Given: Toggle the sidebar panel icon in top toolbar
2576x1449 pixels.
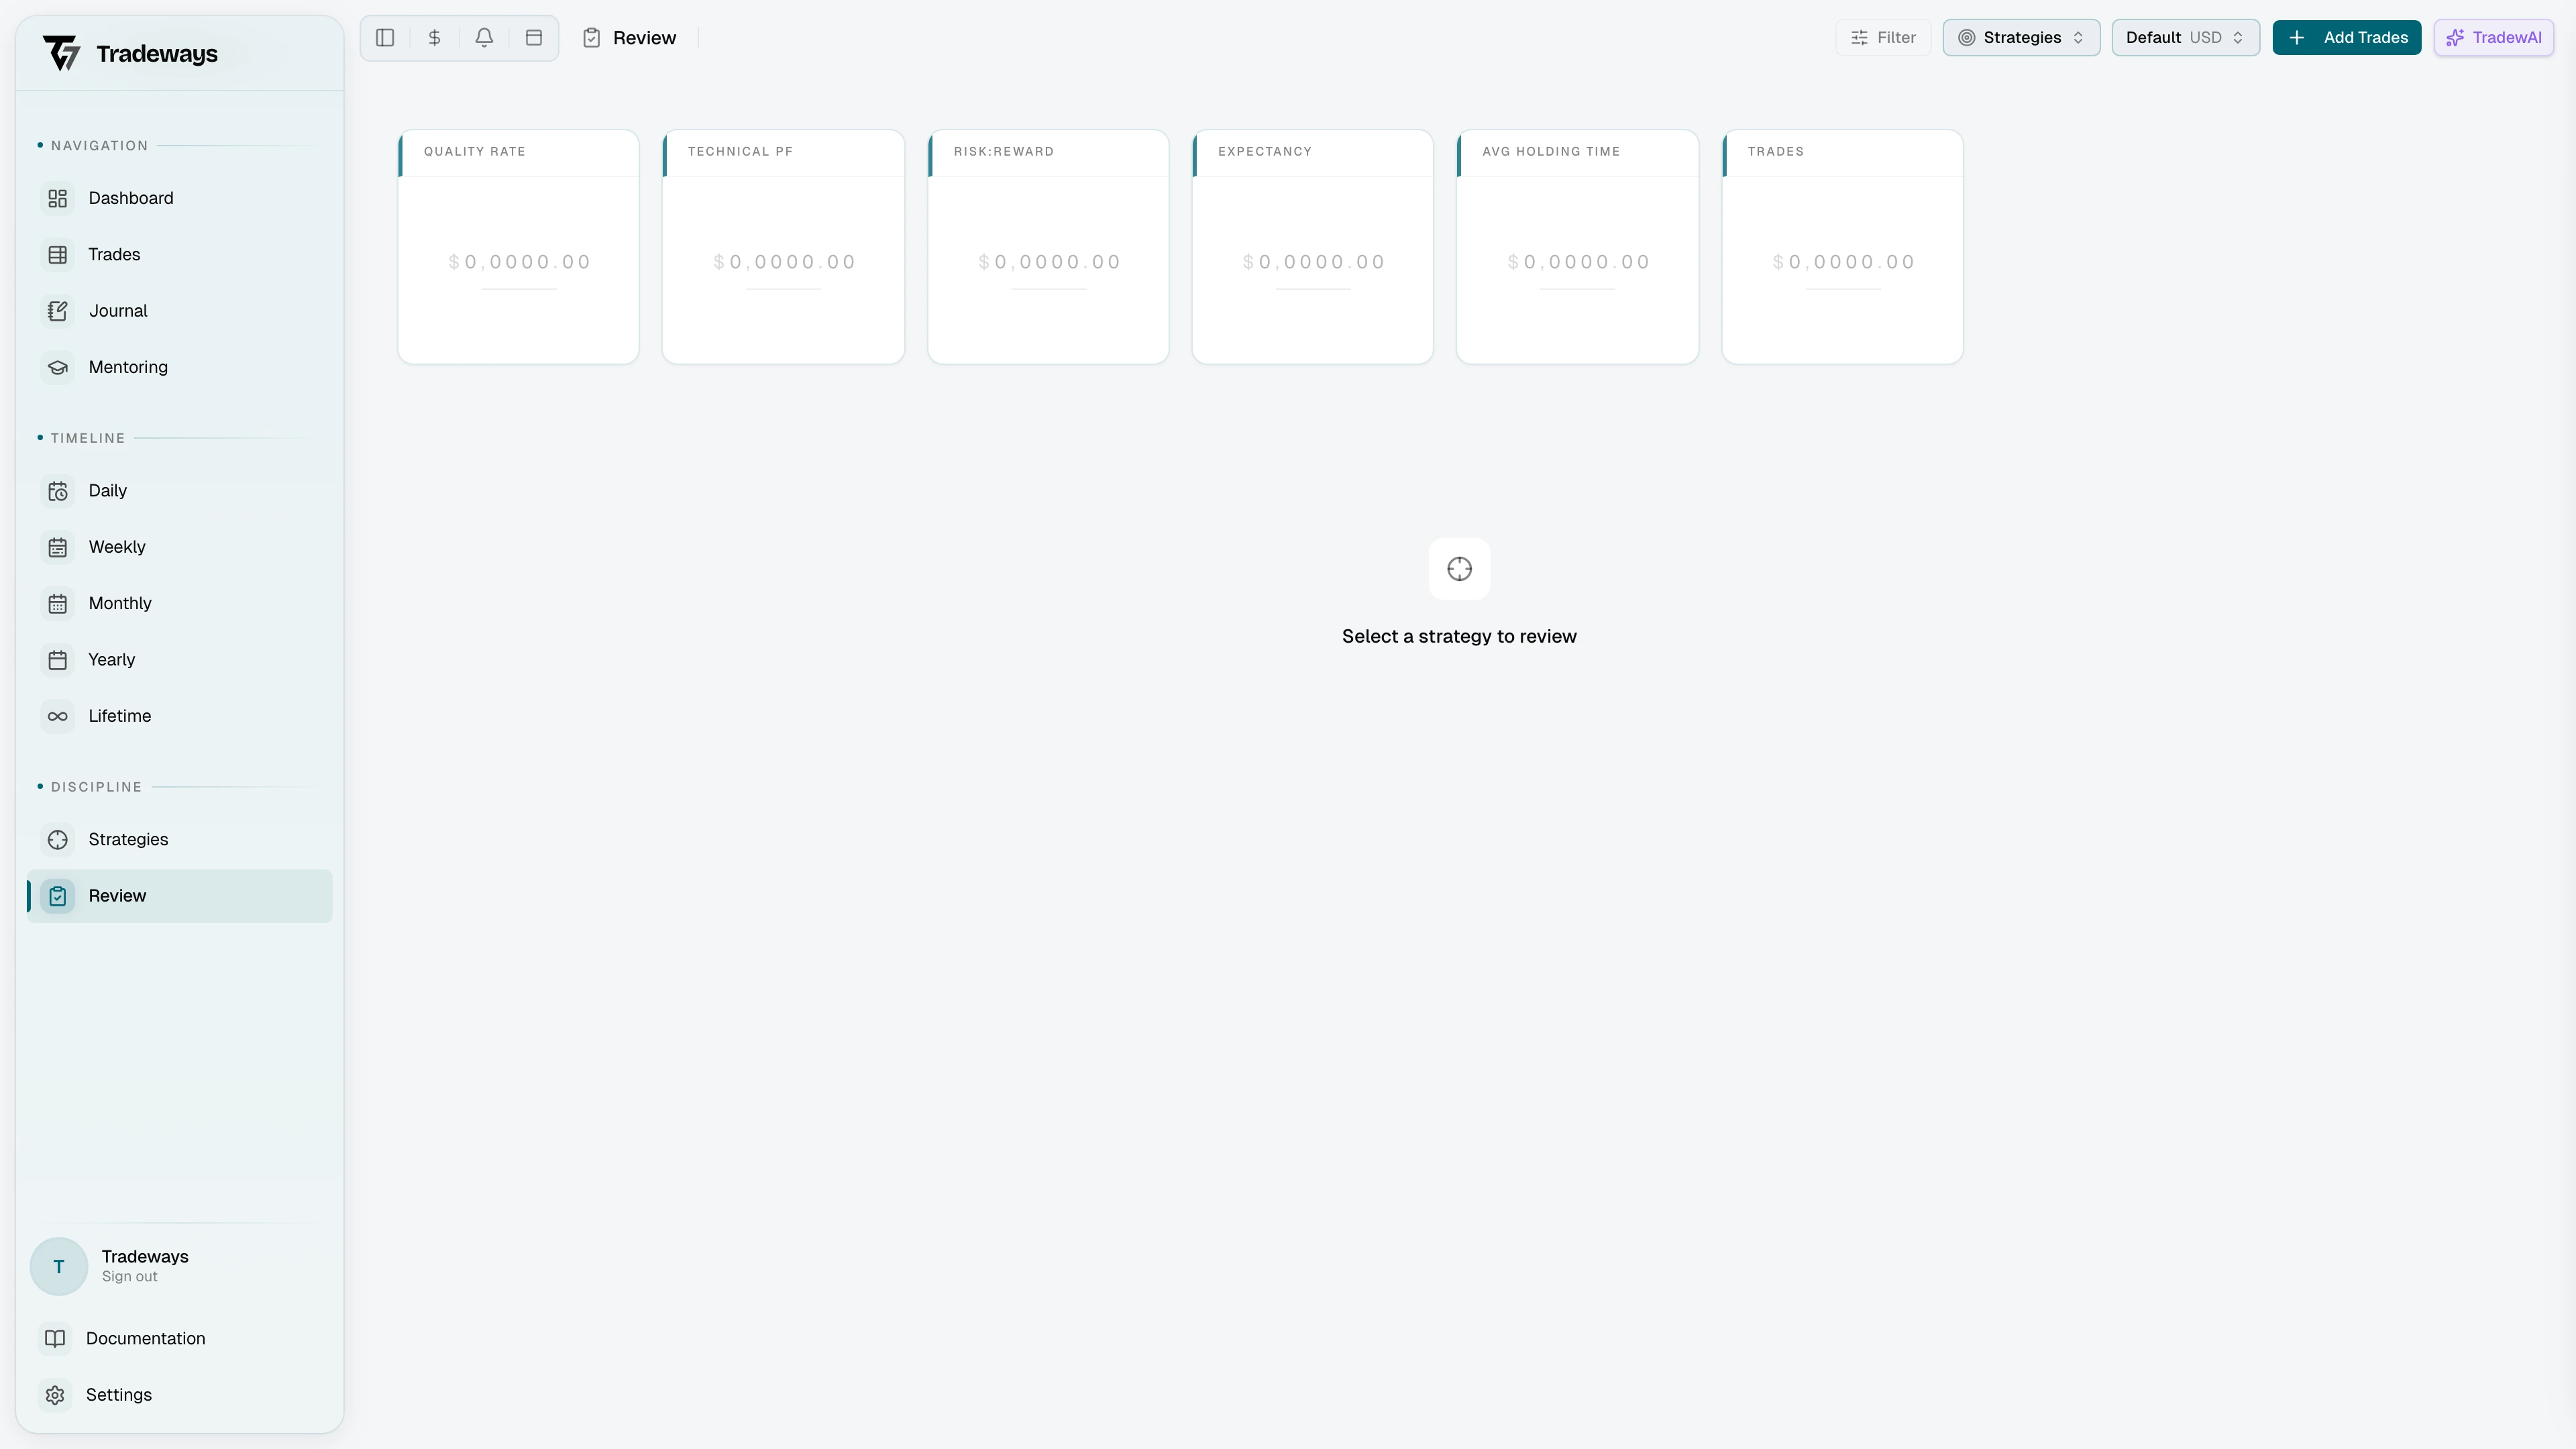Looking at the screenshot, I should (x=385, y=37).
